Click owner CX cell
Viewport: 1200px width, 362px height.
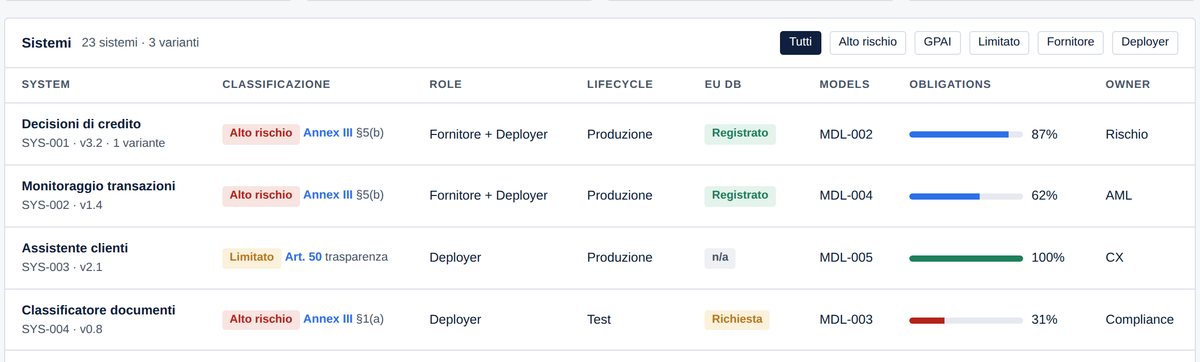[x=1114, y=258]
